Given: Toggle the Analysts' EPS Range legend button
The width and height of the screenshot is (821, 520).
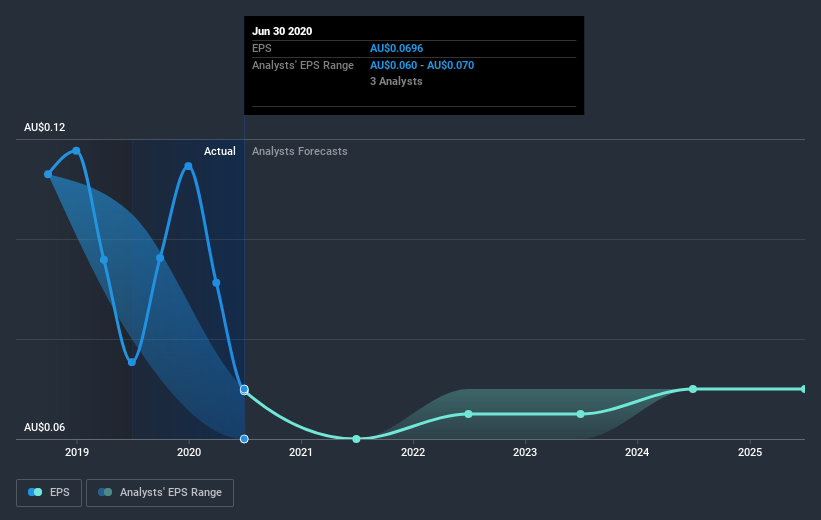Looking at the screenshot, I should 160,492.
